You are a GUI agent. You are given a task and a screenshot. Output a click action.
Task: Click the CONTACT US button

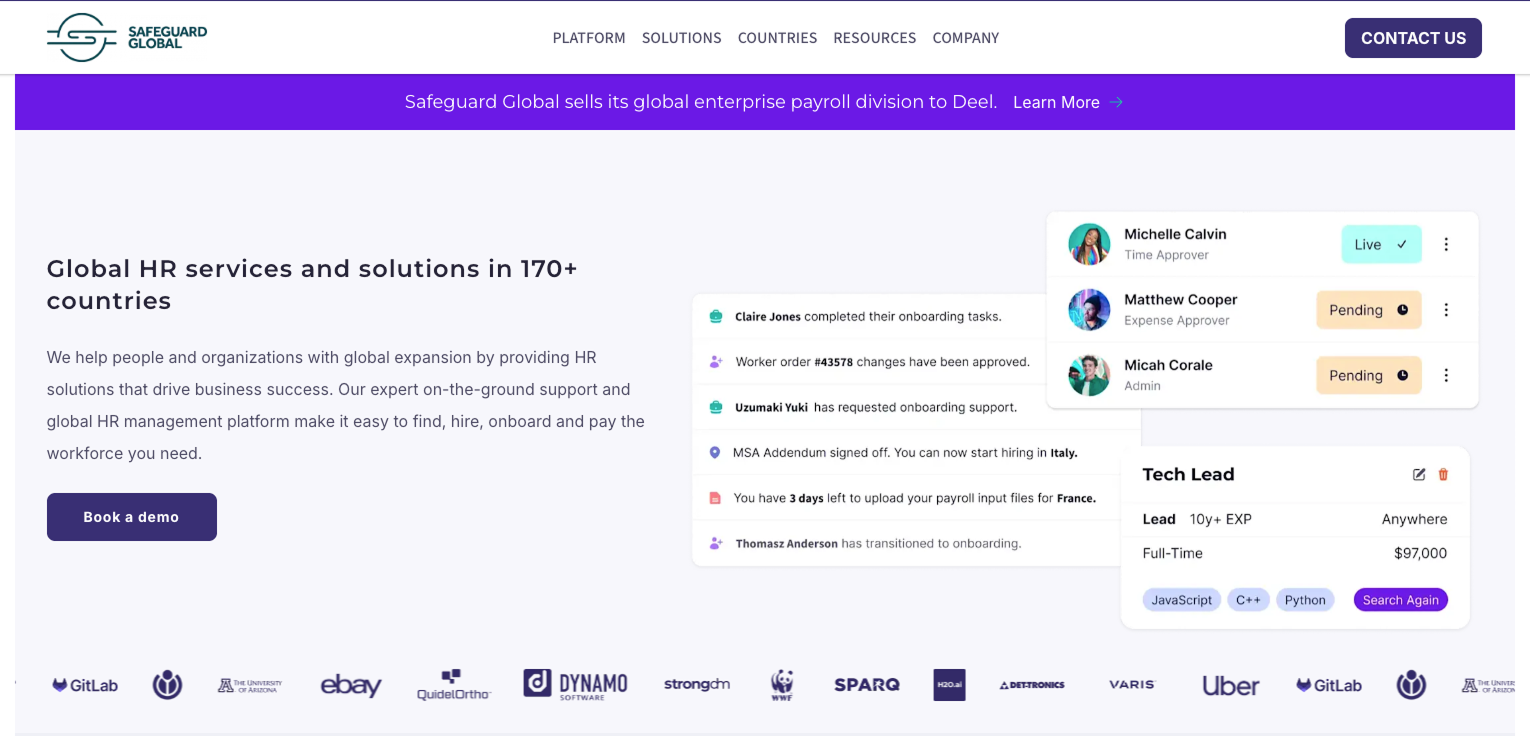click(x=1413, y=38)
